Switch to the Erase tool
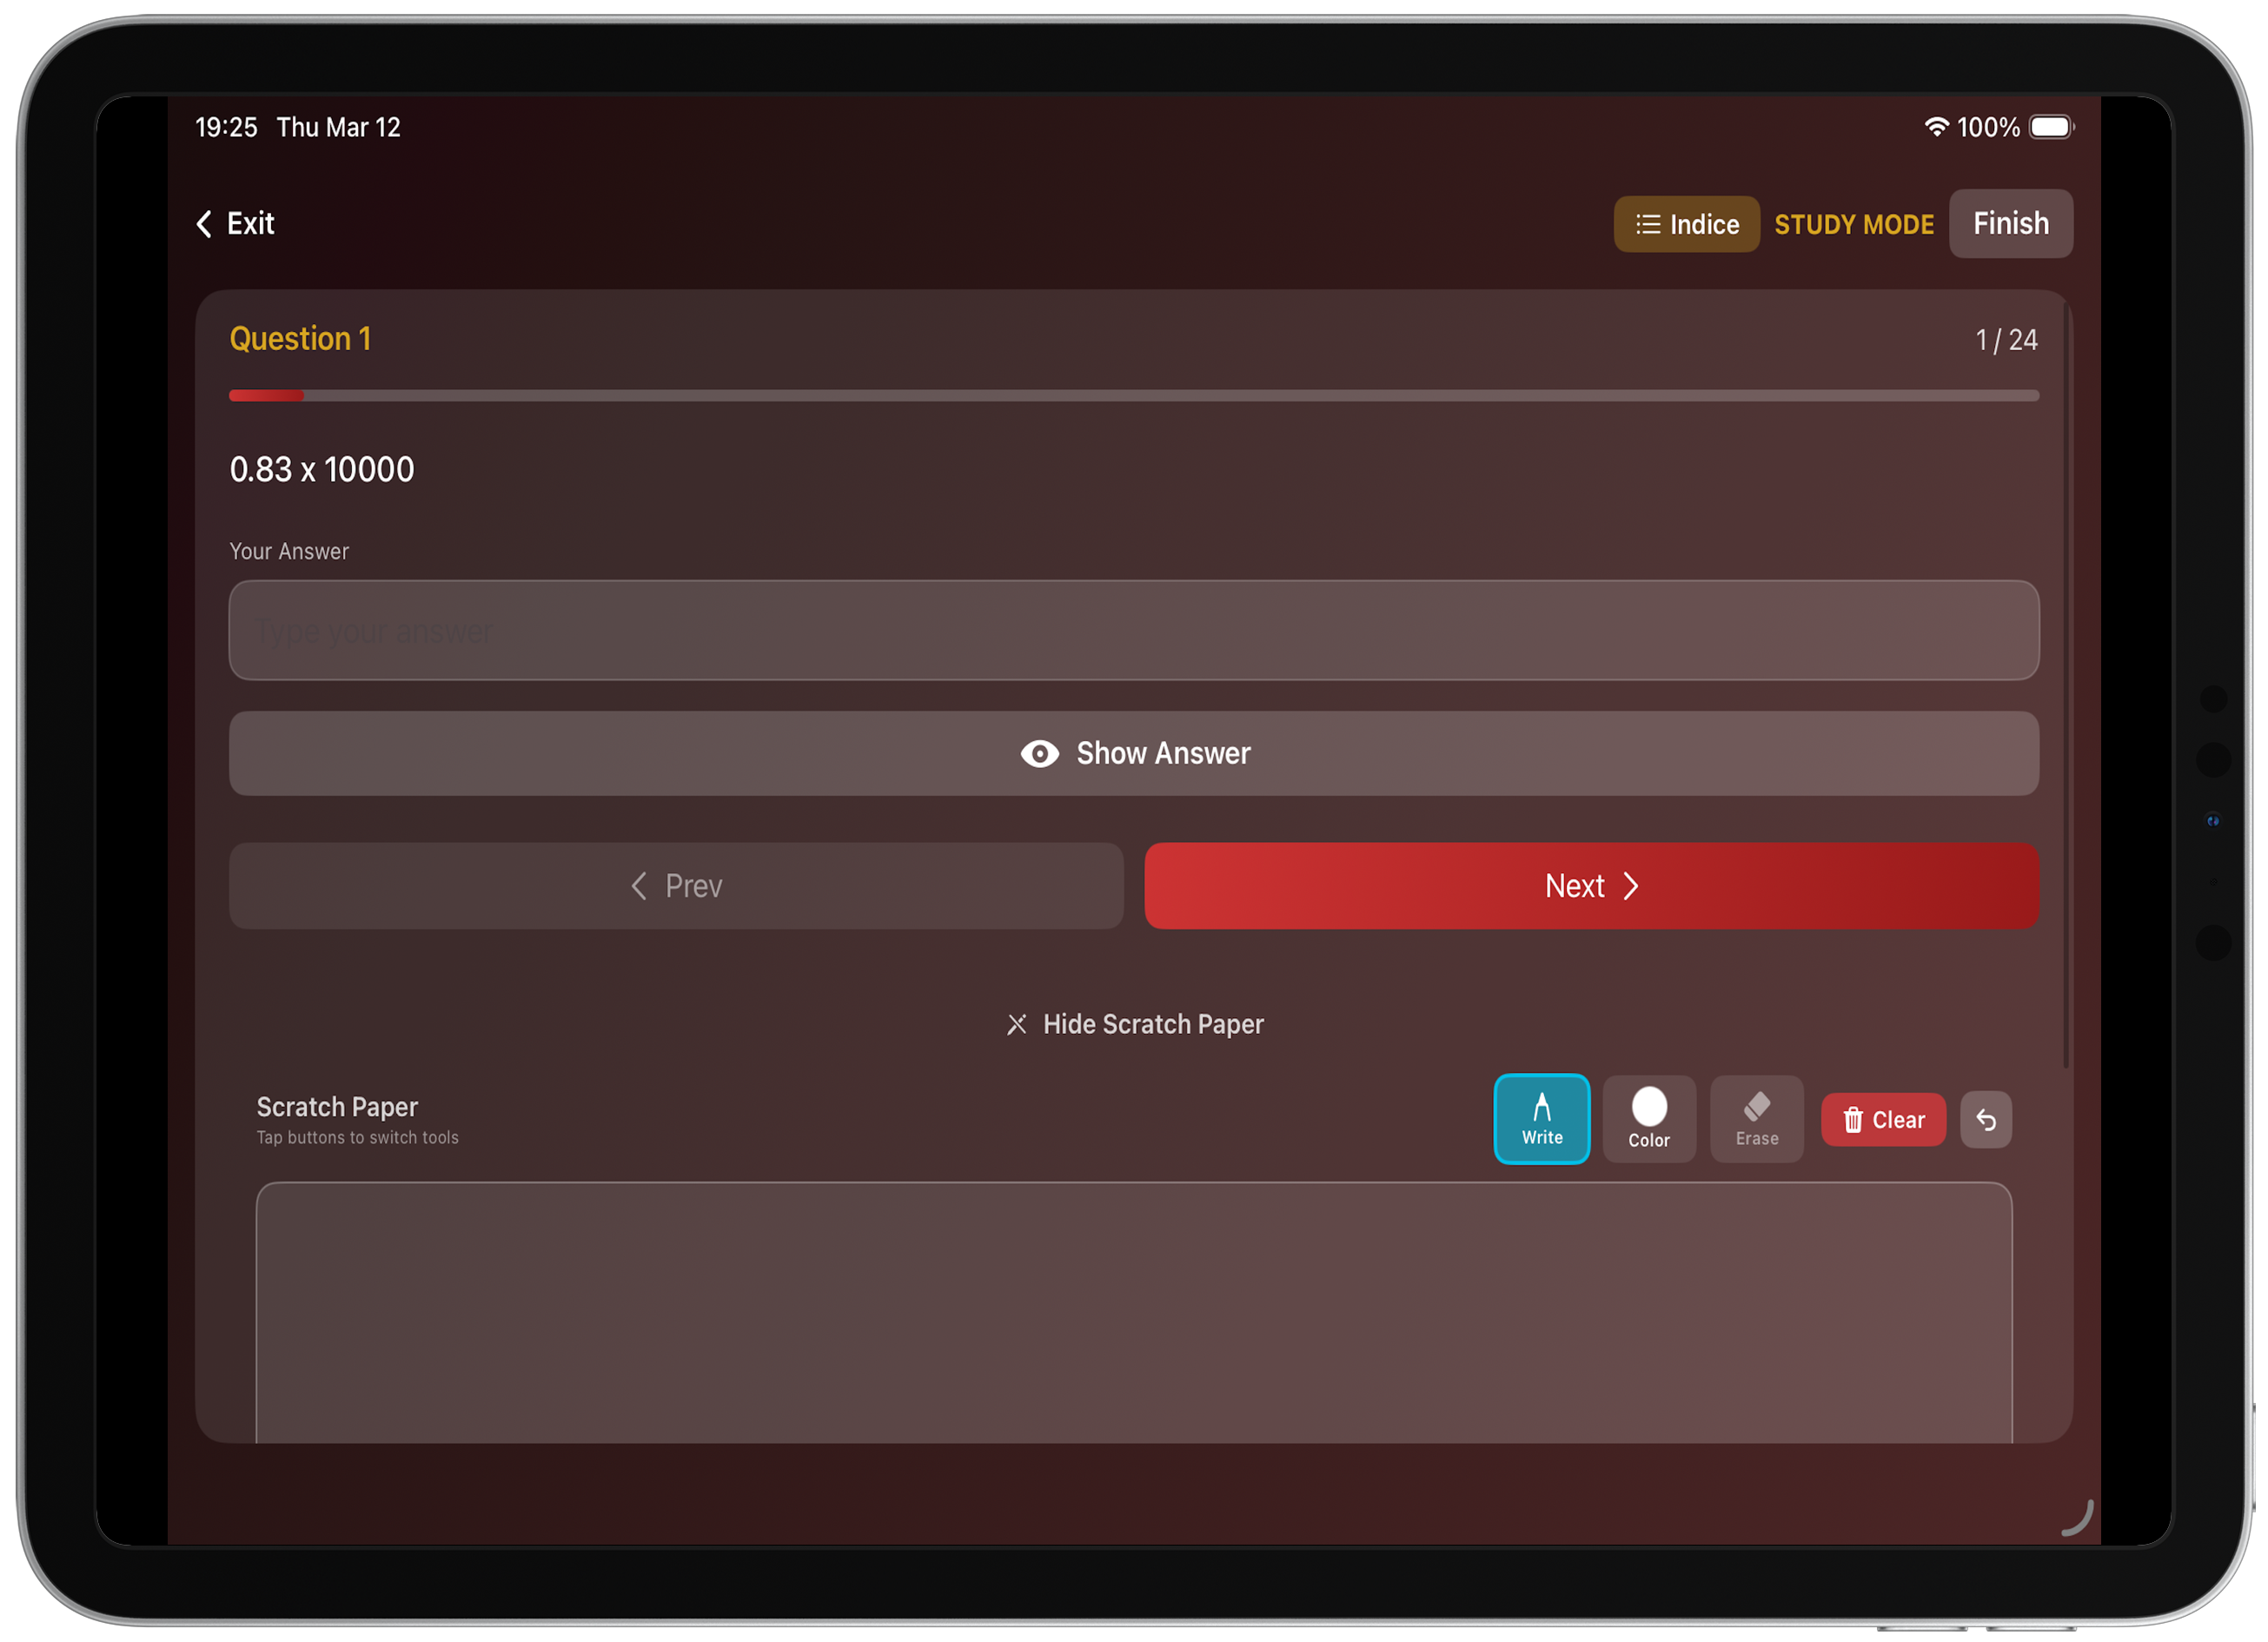This screenshot has height=1642, width=2268. (x=1756, y=1118)
